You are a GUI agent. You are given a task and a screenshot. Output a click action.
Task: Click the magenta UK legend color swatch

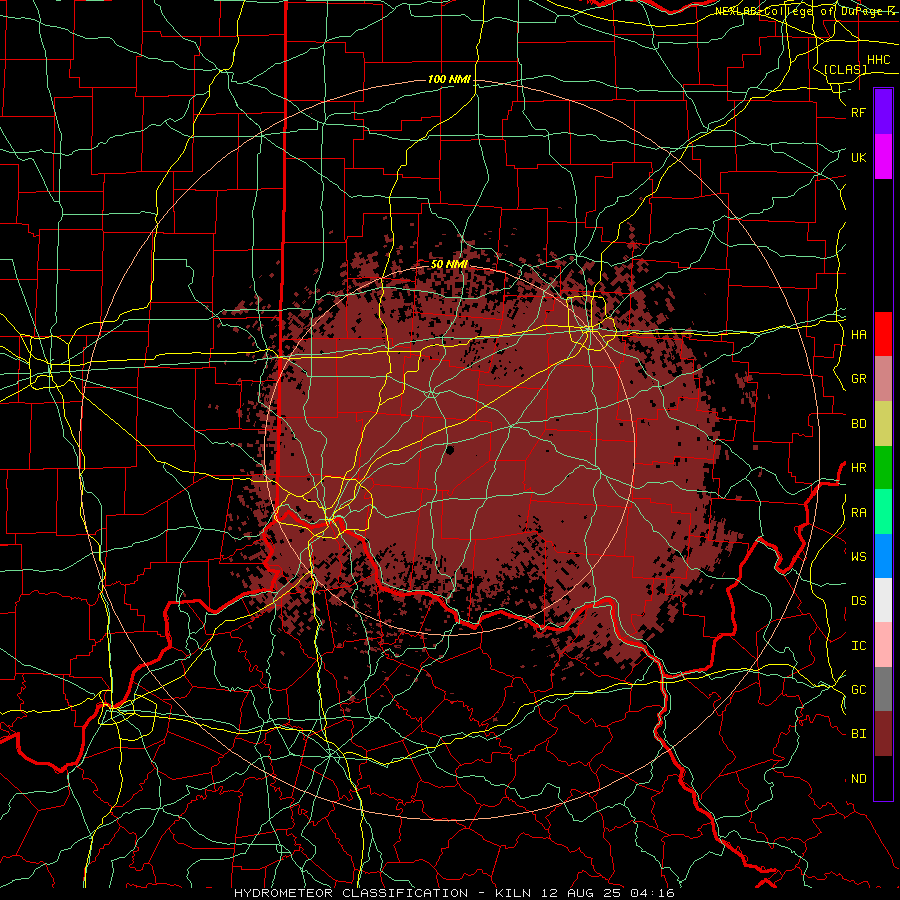(x=883, y=157)
